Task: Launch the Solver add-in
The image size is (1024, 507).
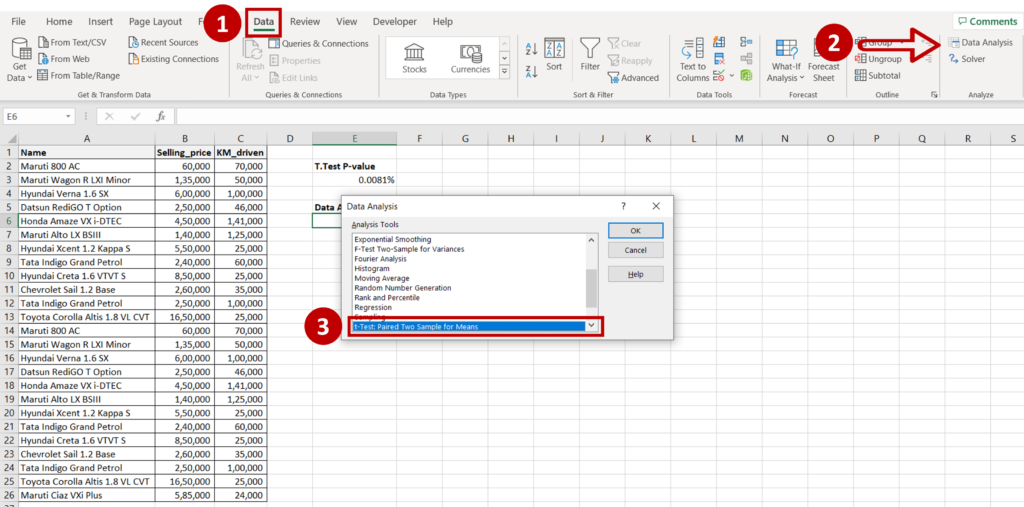Action: (x=967, y=59)
